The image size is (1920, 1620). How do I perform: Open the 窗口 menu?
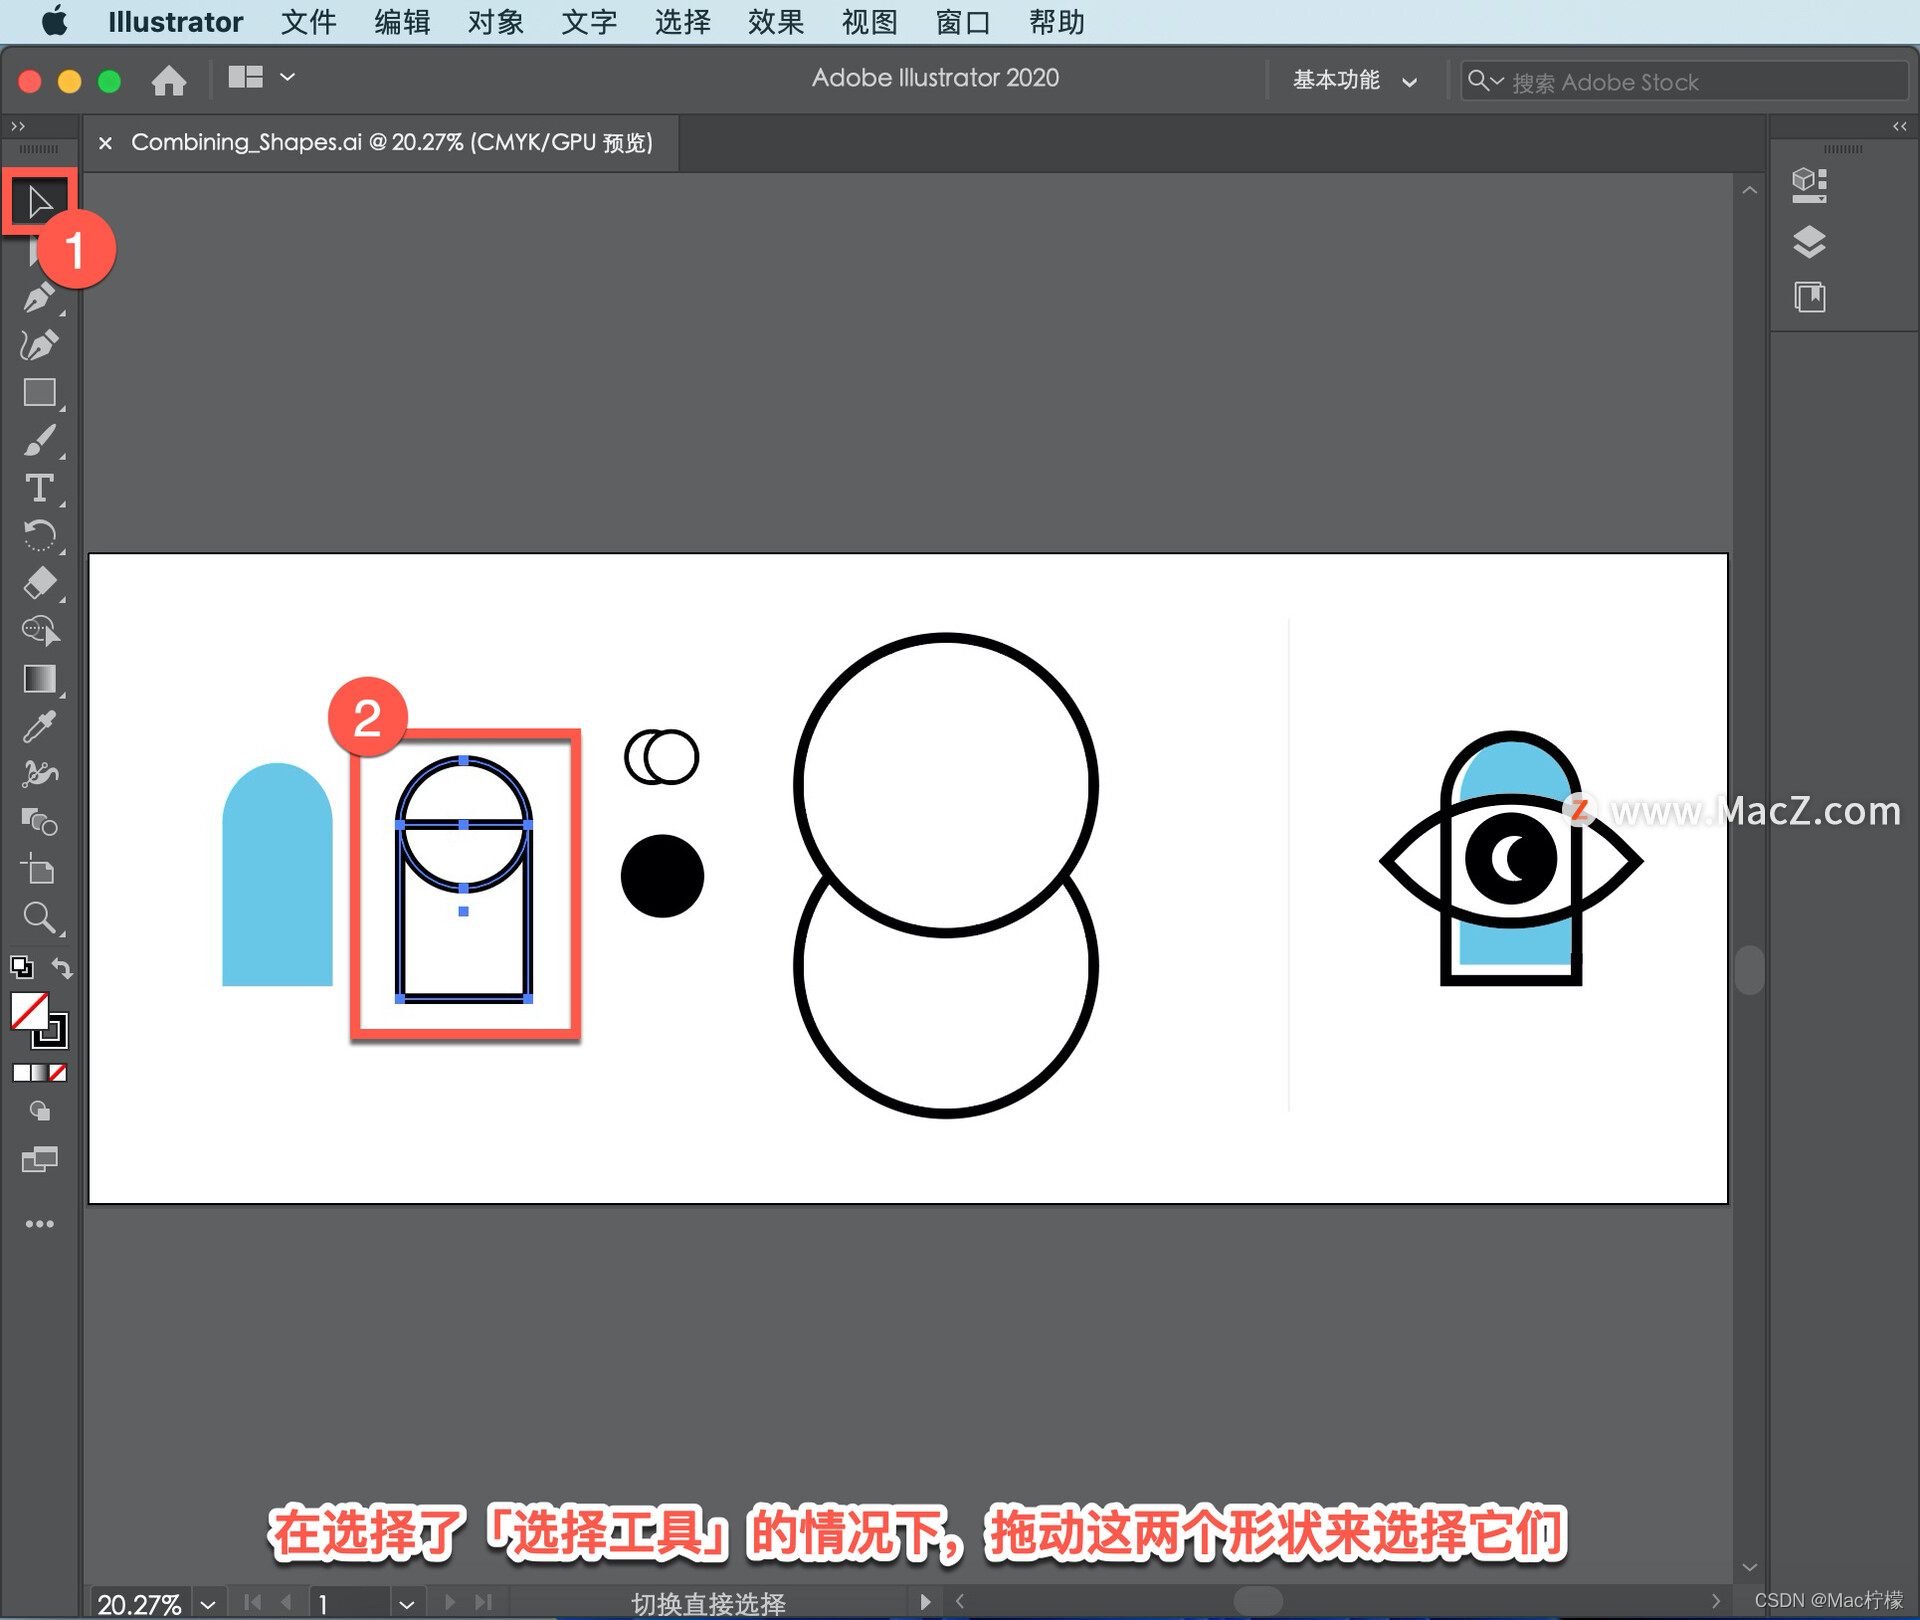(x=962, y=22)
